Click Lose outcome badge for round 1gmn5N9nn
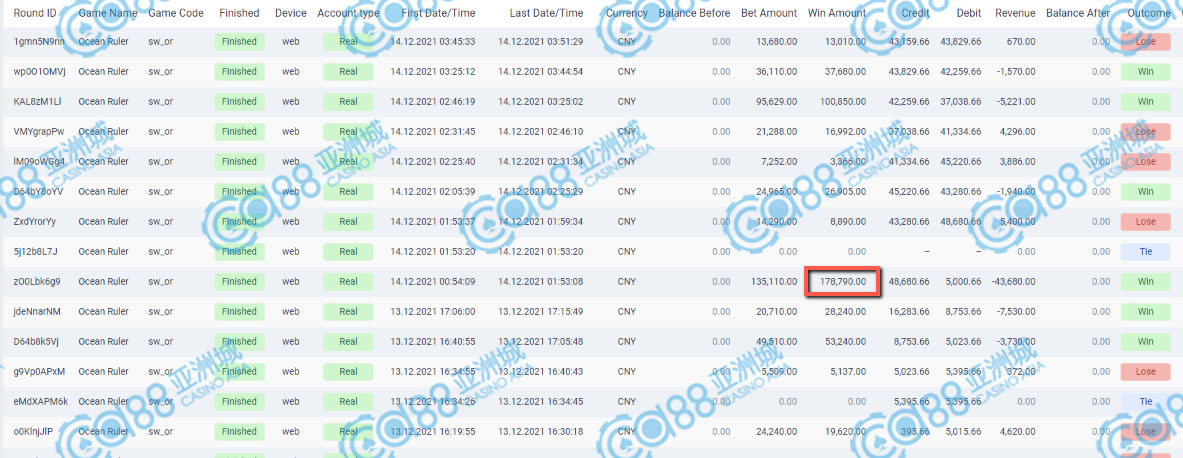The height and width of the screenshot is (458, 1183). (1145, 41)
